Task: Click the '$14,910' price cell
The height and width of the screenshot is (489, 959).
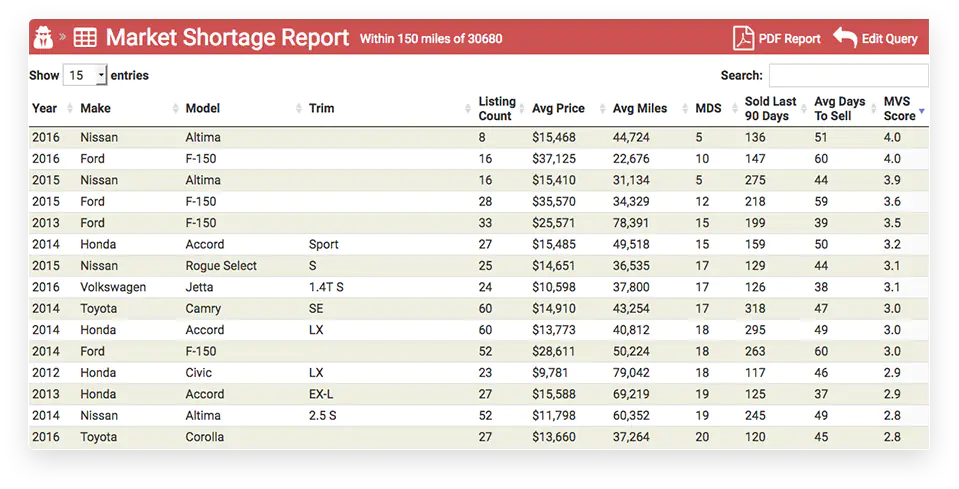Action: [554, 309]
